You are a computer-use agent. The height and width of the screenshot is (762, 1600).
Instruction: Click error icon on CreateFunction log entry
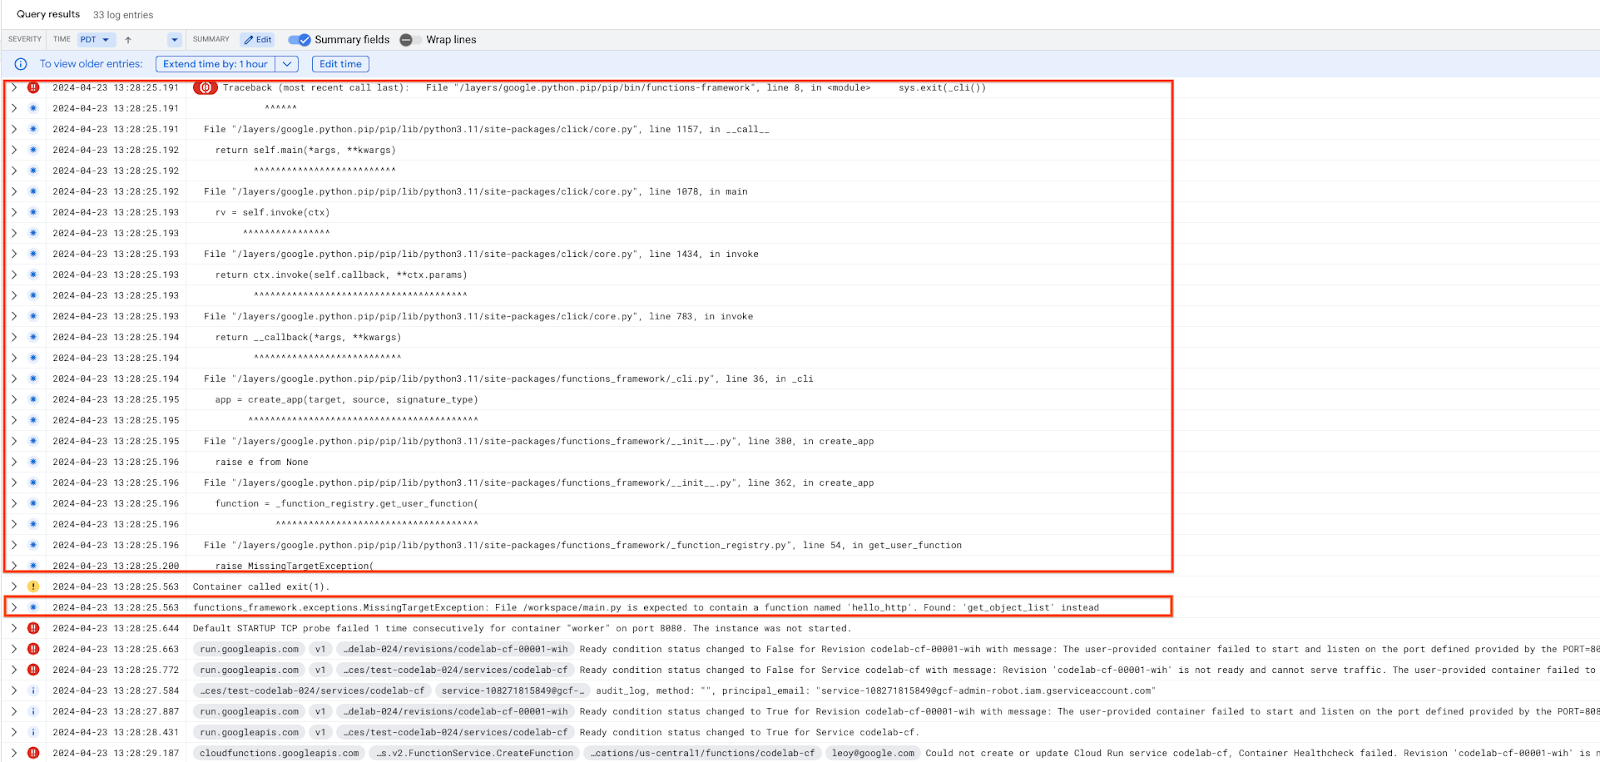click(33, 753)
